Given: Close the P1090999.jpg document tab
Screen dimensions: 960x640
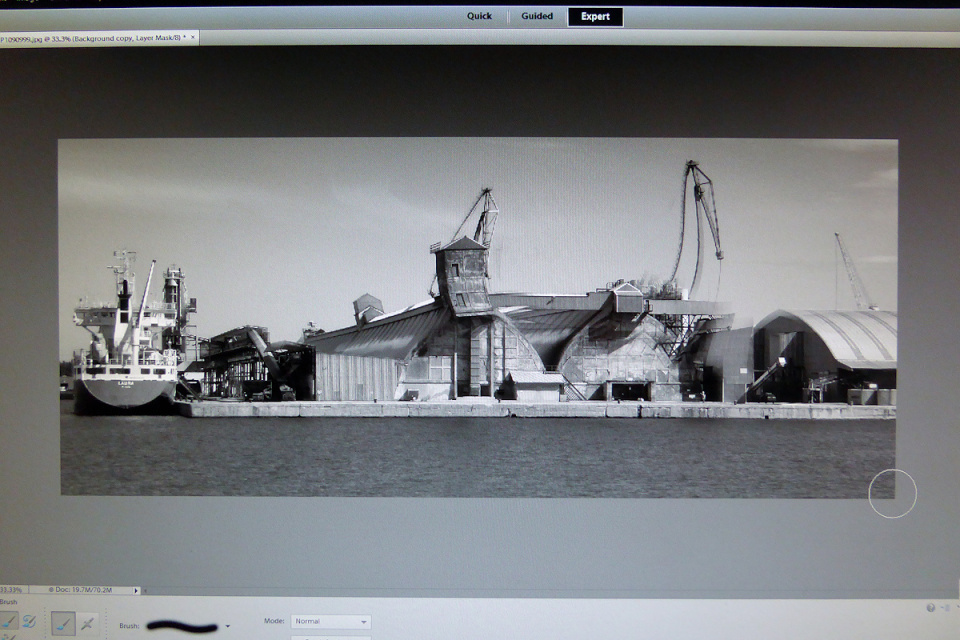Looking at the screenshot, I should [x=193, y=37].
